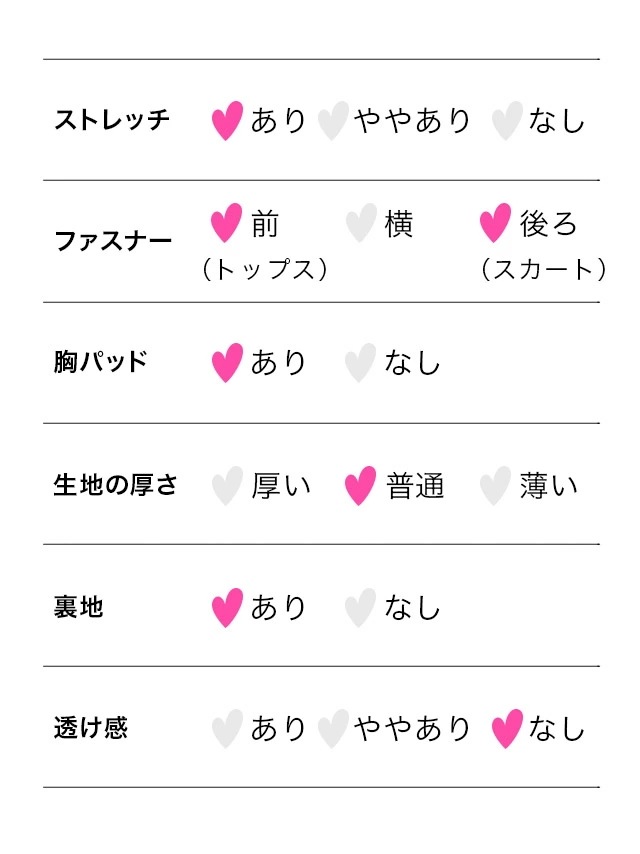Select the pink heart next to 前 (トップス)

226,223
